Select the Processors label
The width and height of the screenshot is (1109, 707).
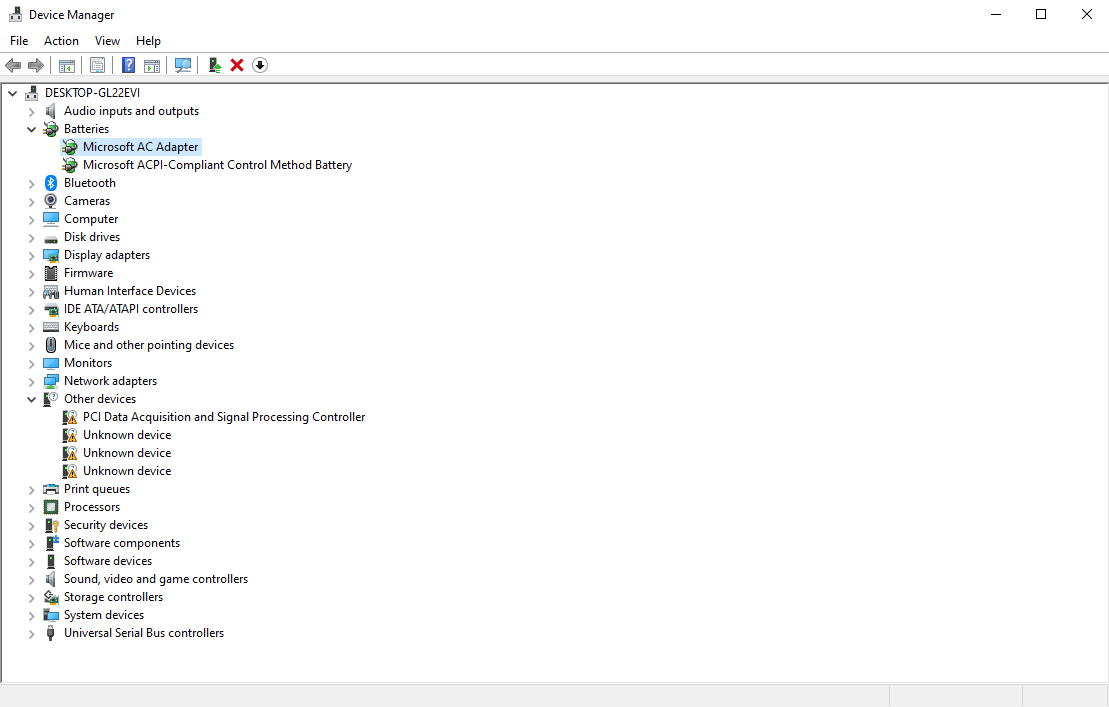point(92,507)
